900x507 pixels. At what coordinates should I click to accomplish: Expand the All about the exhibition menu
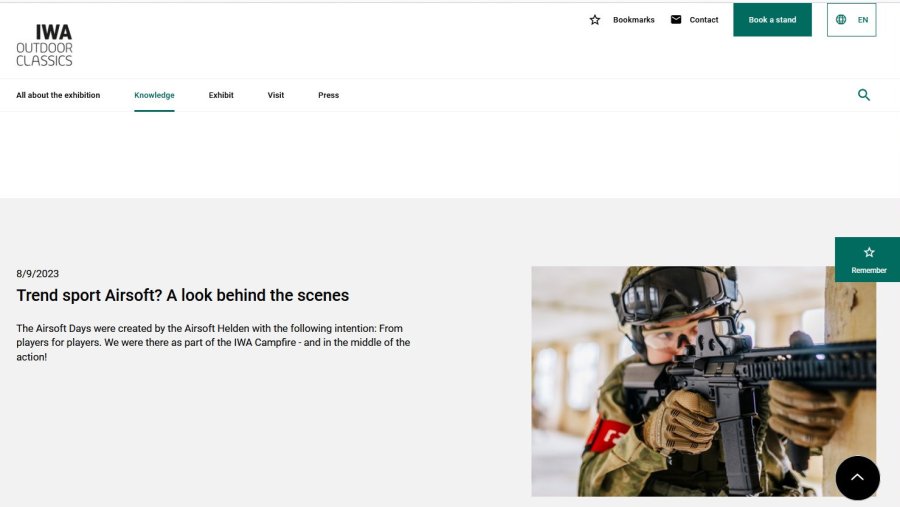point(58,95)
